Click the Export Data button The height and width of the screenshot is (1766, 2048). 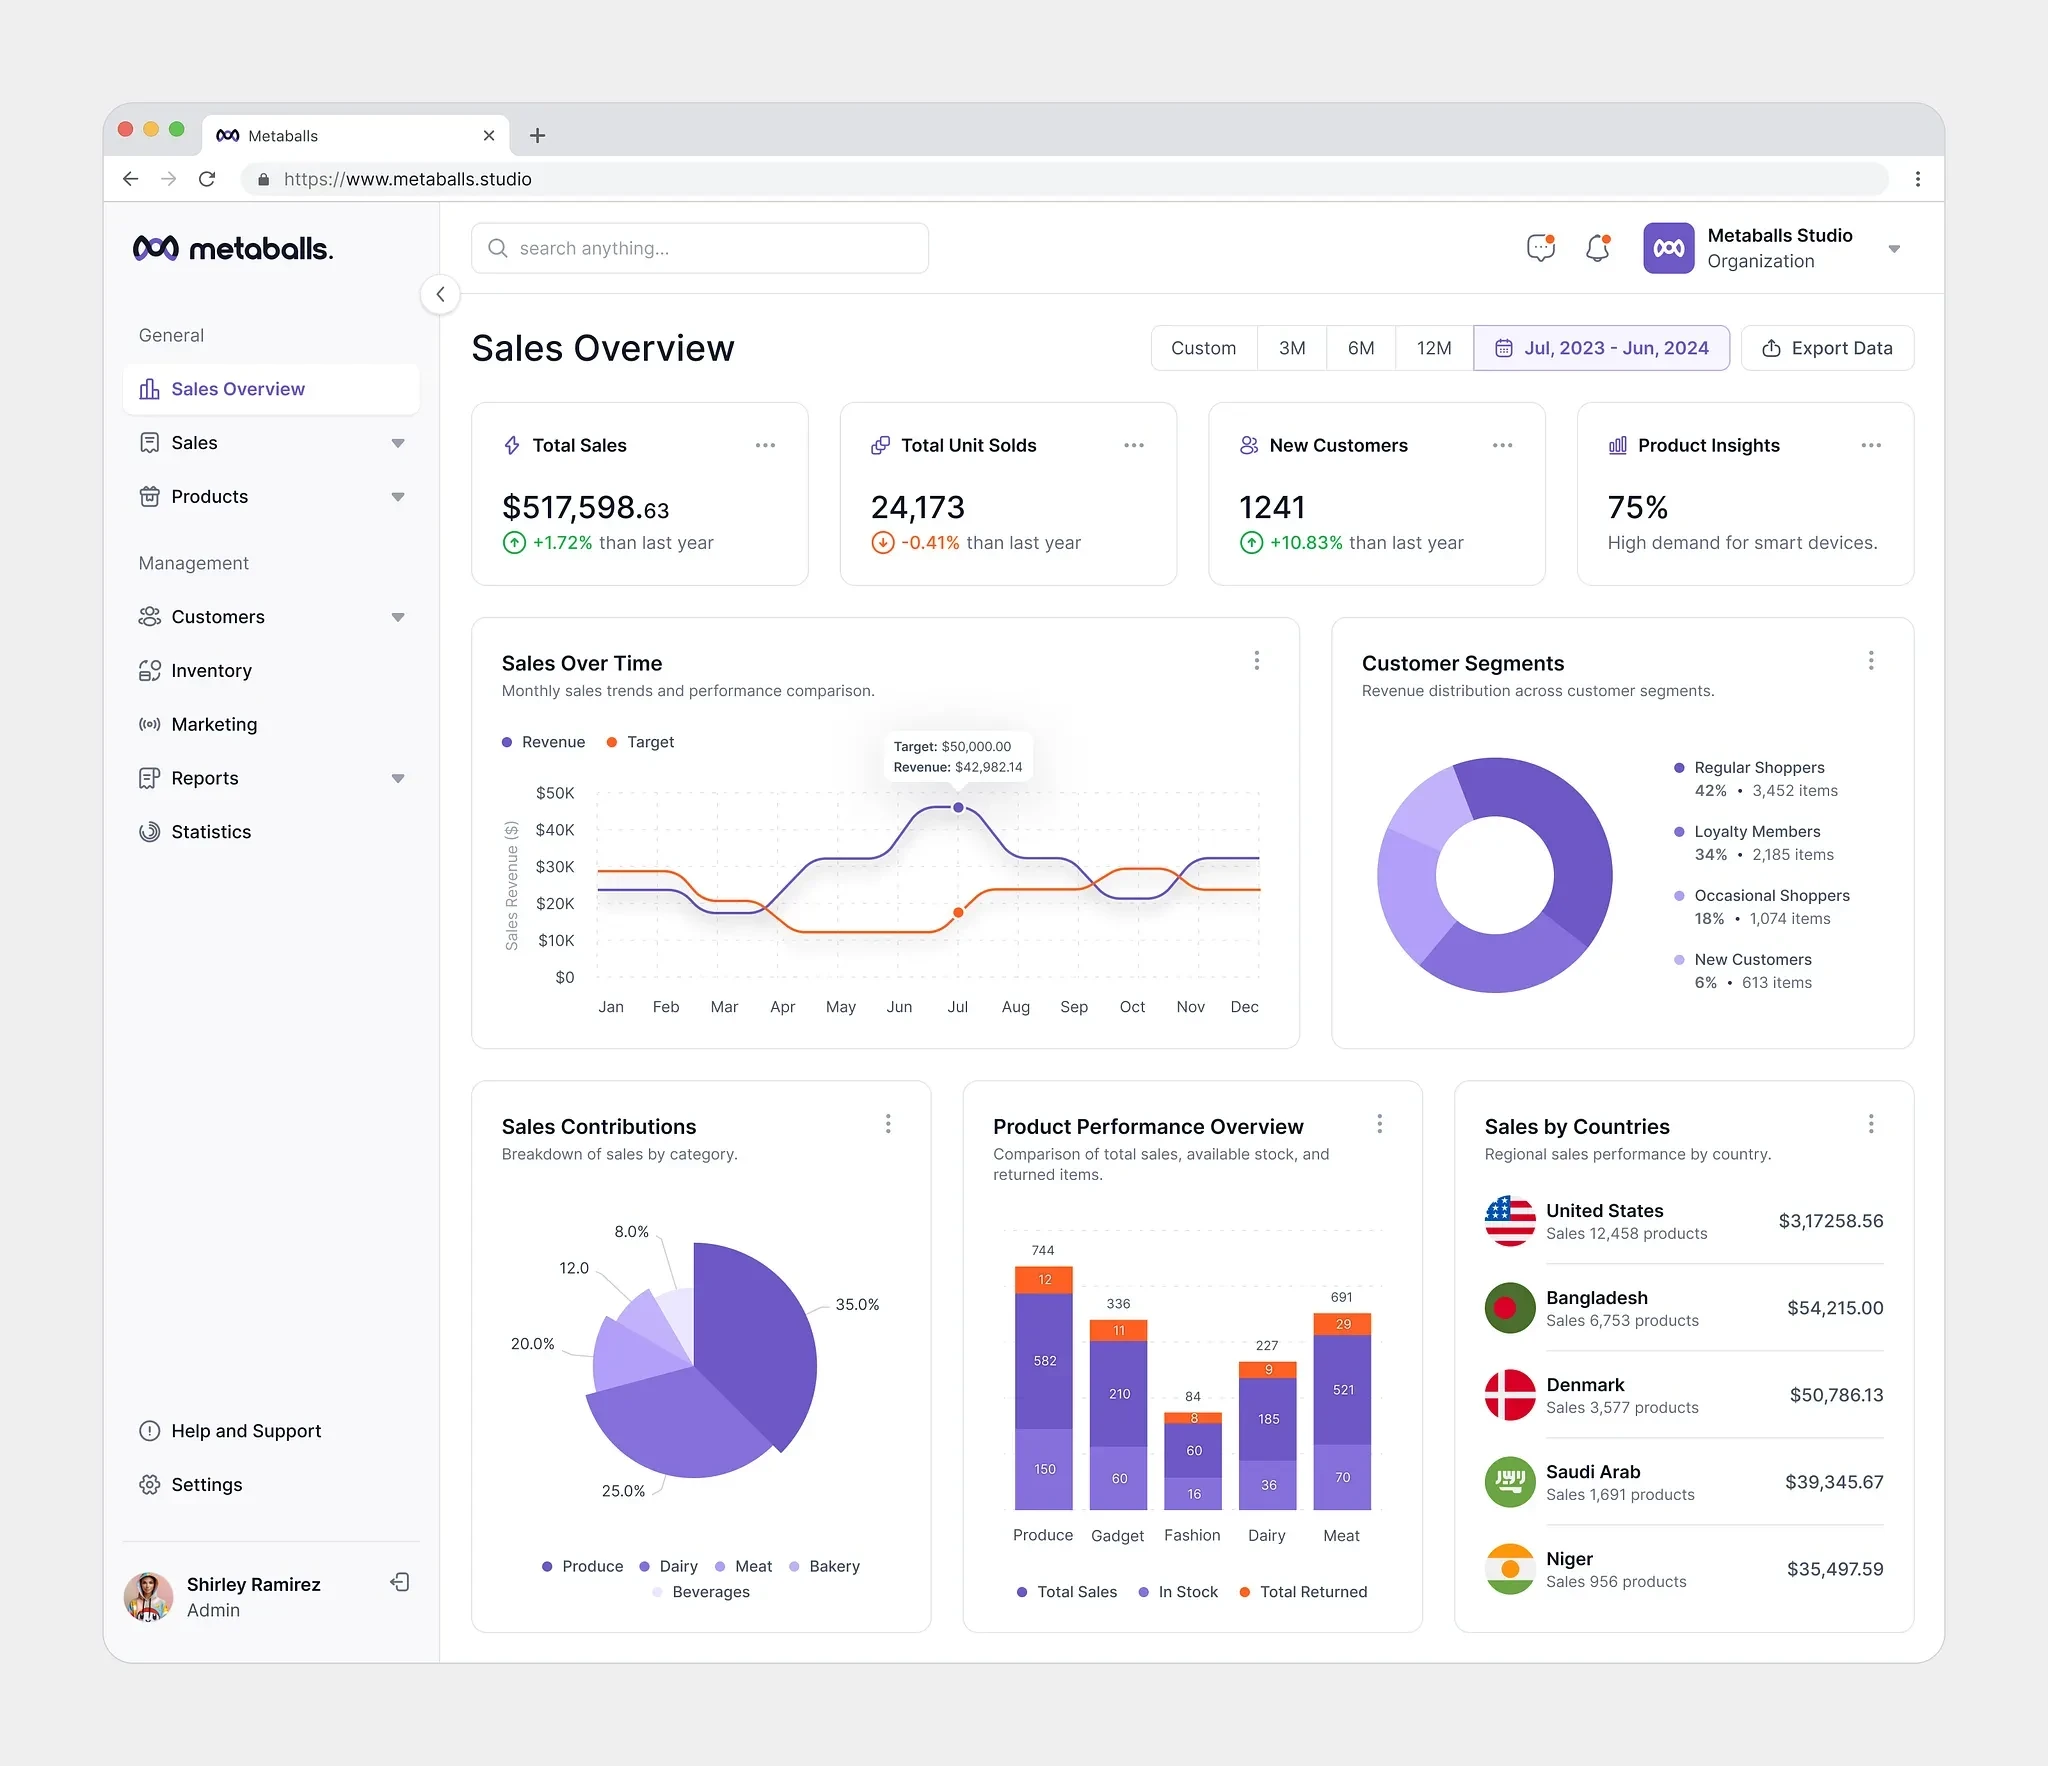click(1827, 348)
